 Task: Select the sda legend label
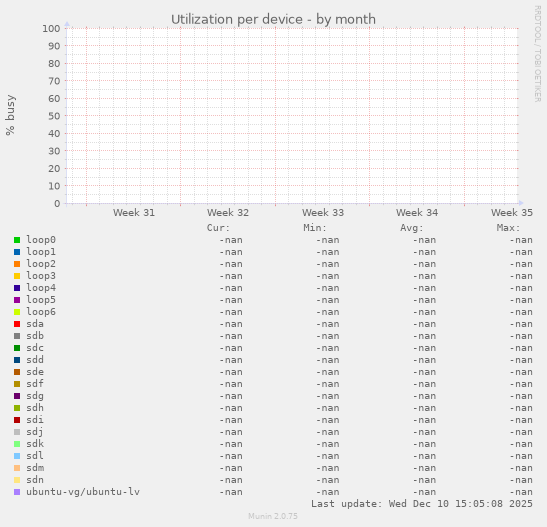(x=35, y=324)
